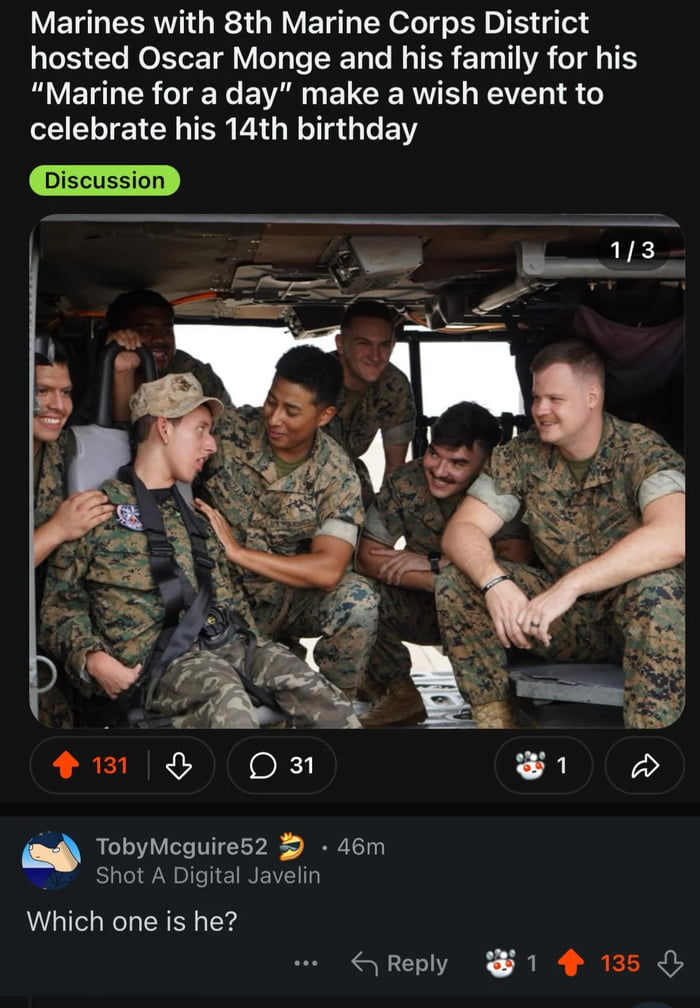Open TobyMcguire52's avatar
Screen dimensions: 700x1008
click(x=51, y=860)
